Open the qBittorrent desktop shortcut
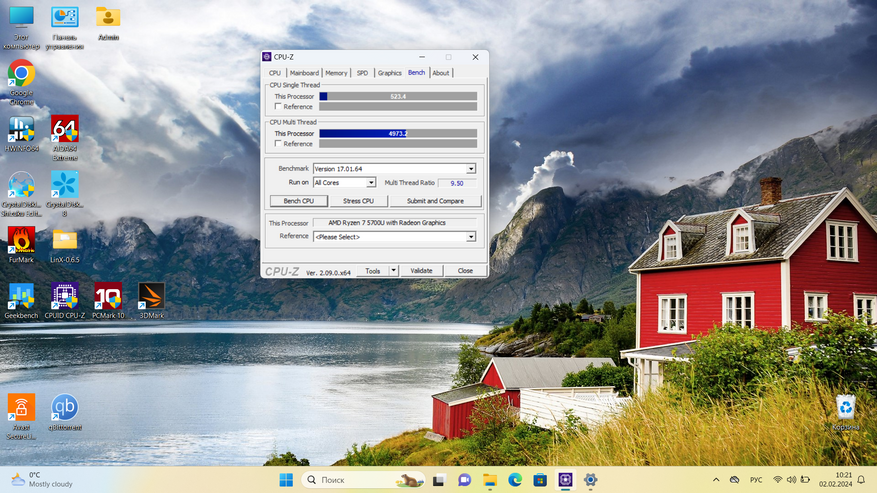This screenshot has width=877, height=493. [x=65, y=408]
